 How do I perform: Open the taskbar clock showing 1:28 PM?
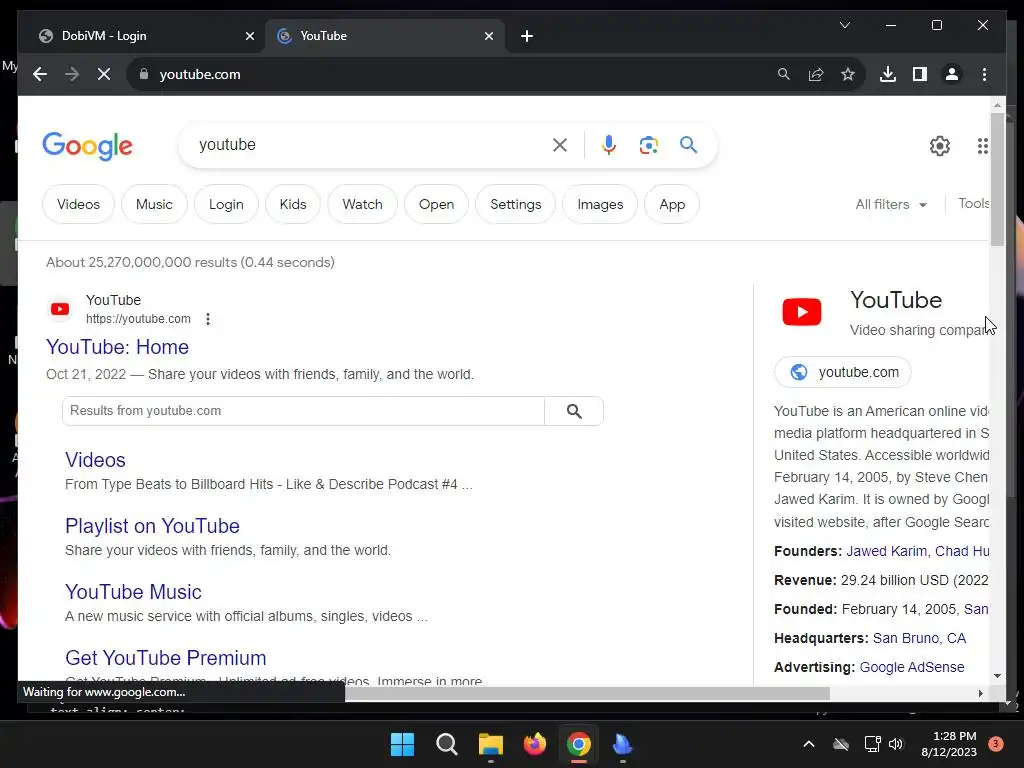point(949,744)
